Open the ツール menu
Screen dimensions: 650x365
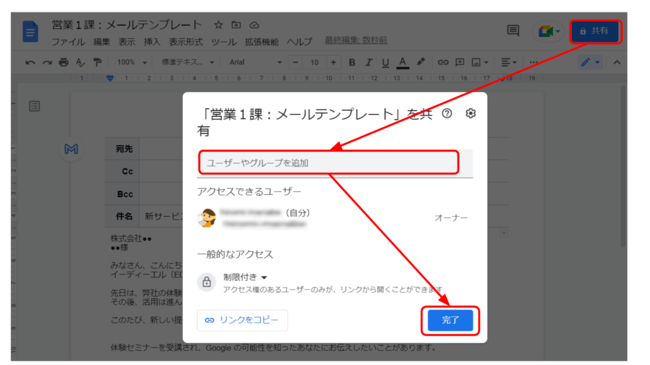pos(223,42)
